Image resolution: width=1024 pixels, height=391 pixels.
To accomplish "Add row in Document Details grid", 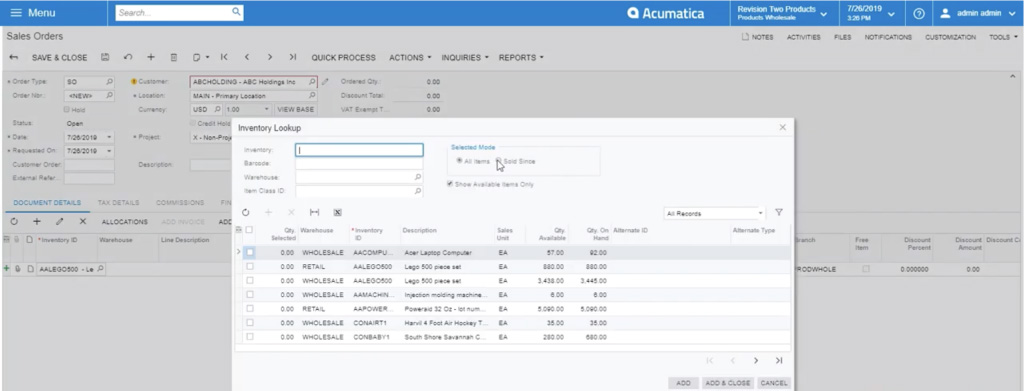I will click(x=37, y=222).
